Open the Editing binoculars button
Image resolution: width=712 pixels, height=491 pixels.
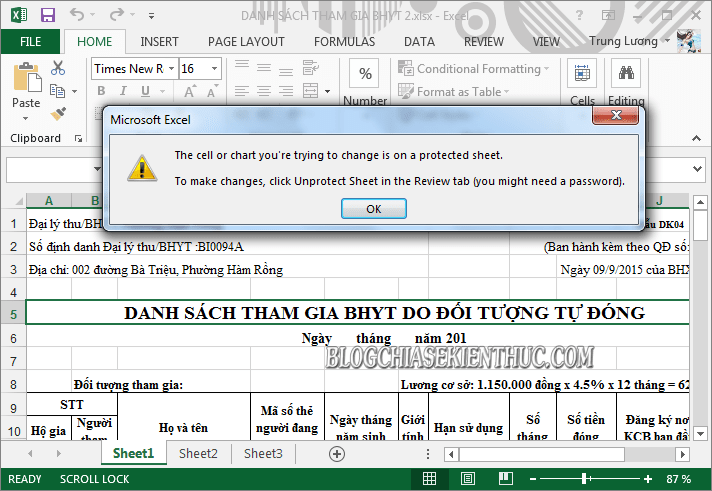pyautogui.click(x=626, y=74)
